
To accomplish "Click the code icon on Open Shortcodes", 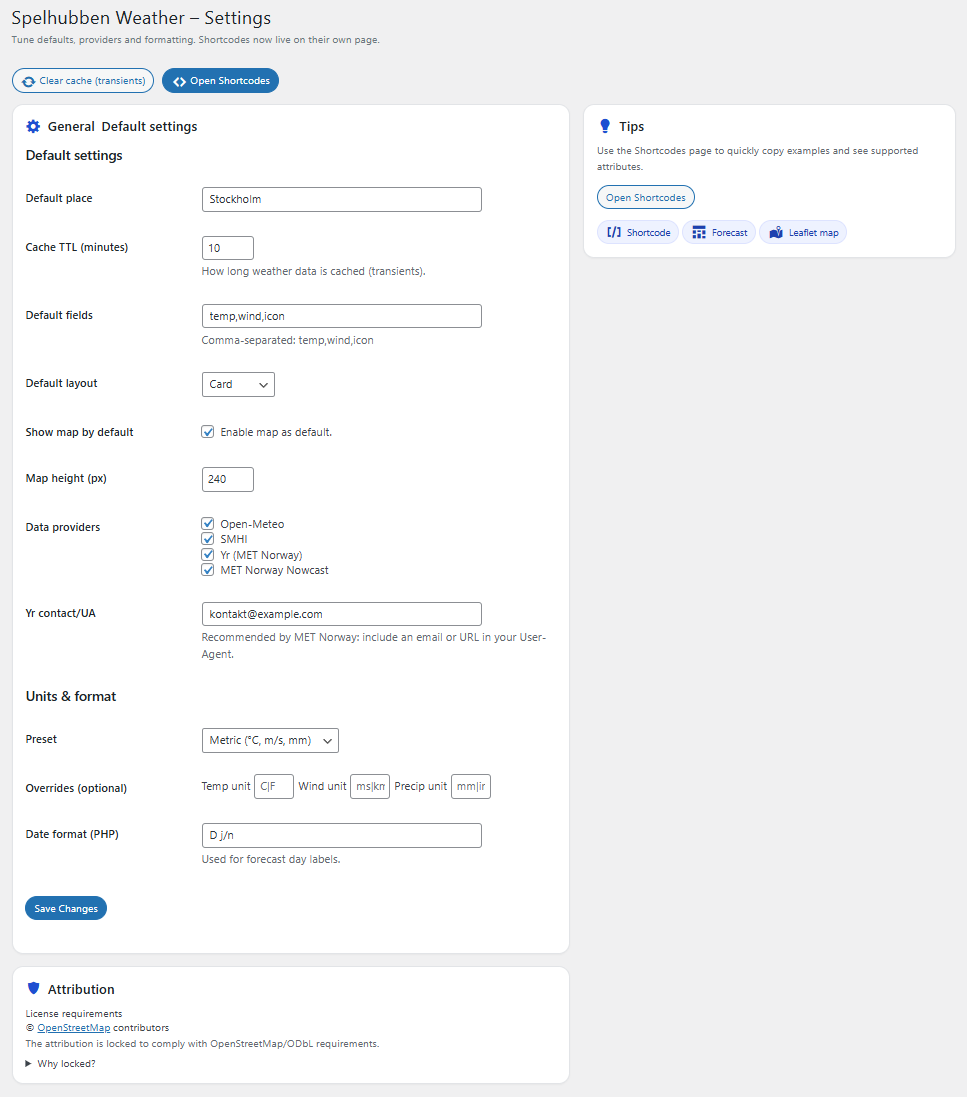I will pyautogui.click(x=178, y=81).
